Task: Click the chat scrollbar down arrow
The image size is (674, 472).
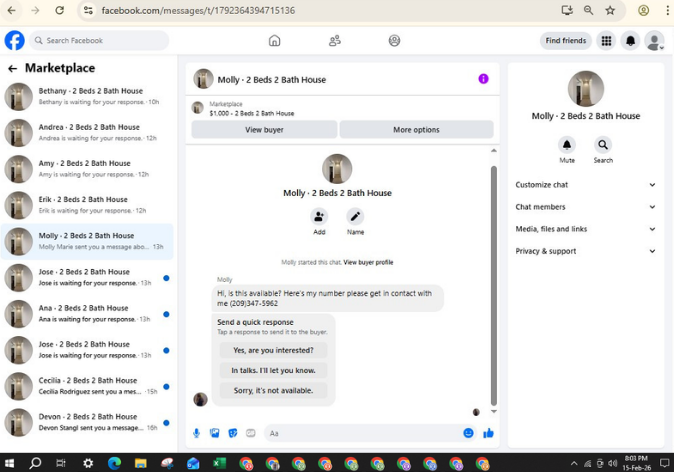Action: pos(493,411)
